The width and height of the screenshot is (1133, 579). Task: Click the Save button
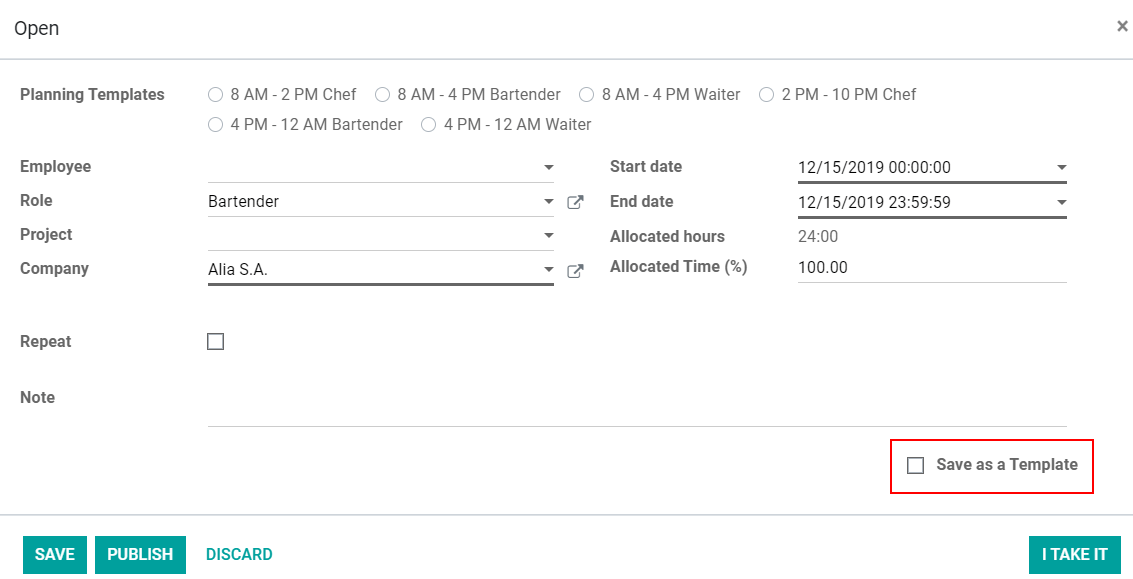click(x=55, y=554)
